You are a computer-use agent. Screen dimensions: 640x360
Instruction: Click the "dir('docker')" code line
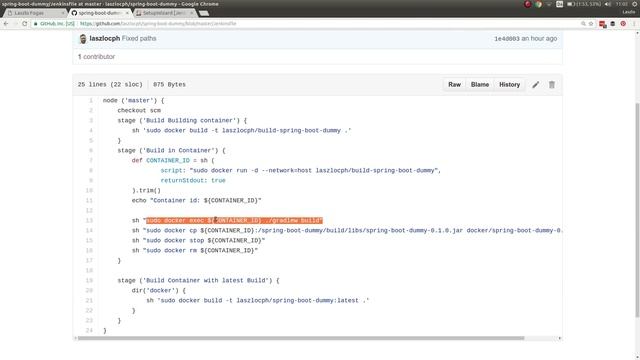[x=158, y=291]
